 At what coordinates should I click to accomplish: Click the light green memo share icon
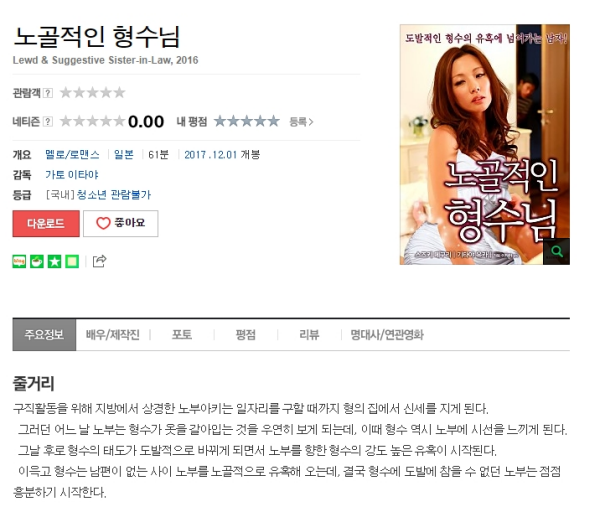click(72, 262)
